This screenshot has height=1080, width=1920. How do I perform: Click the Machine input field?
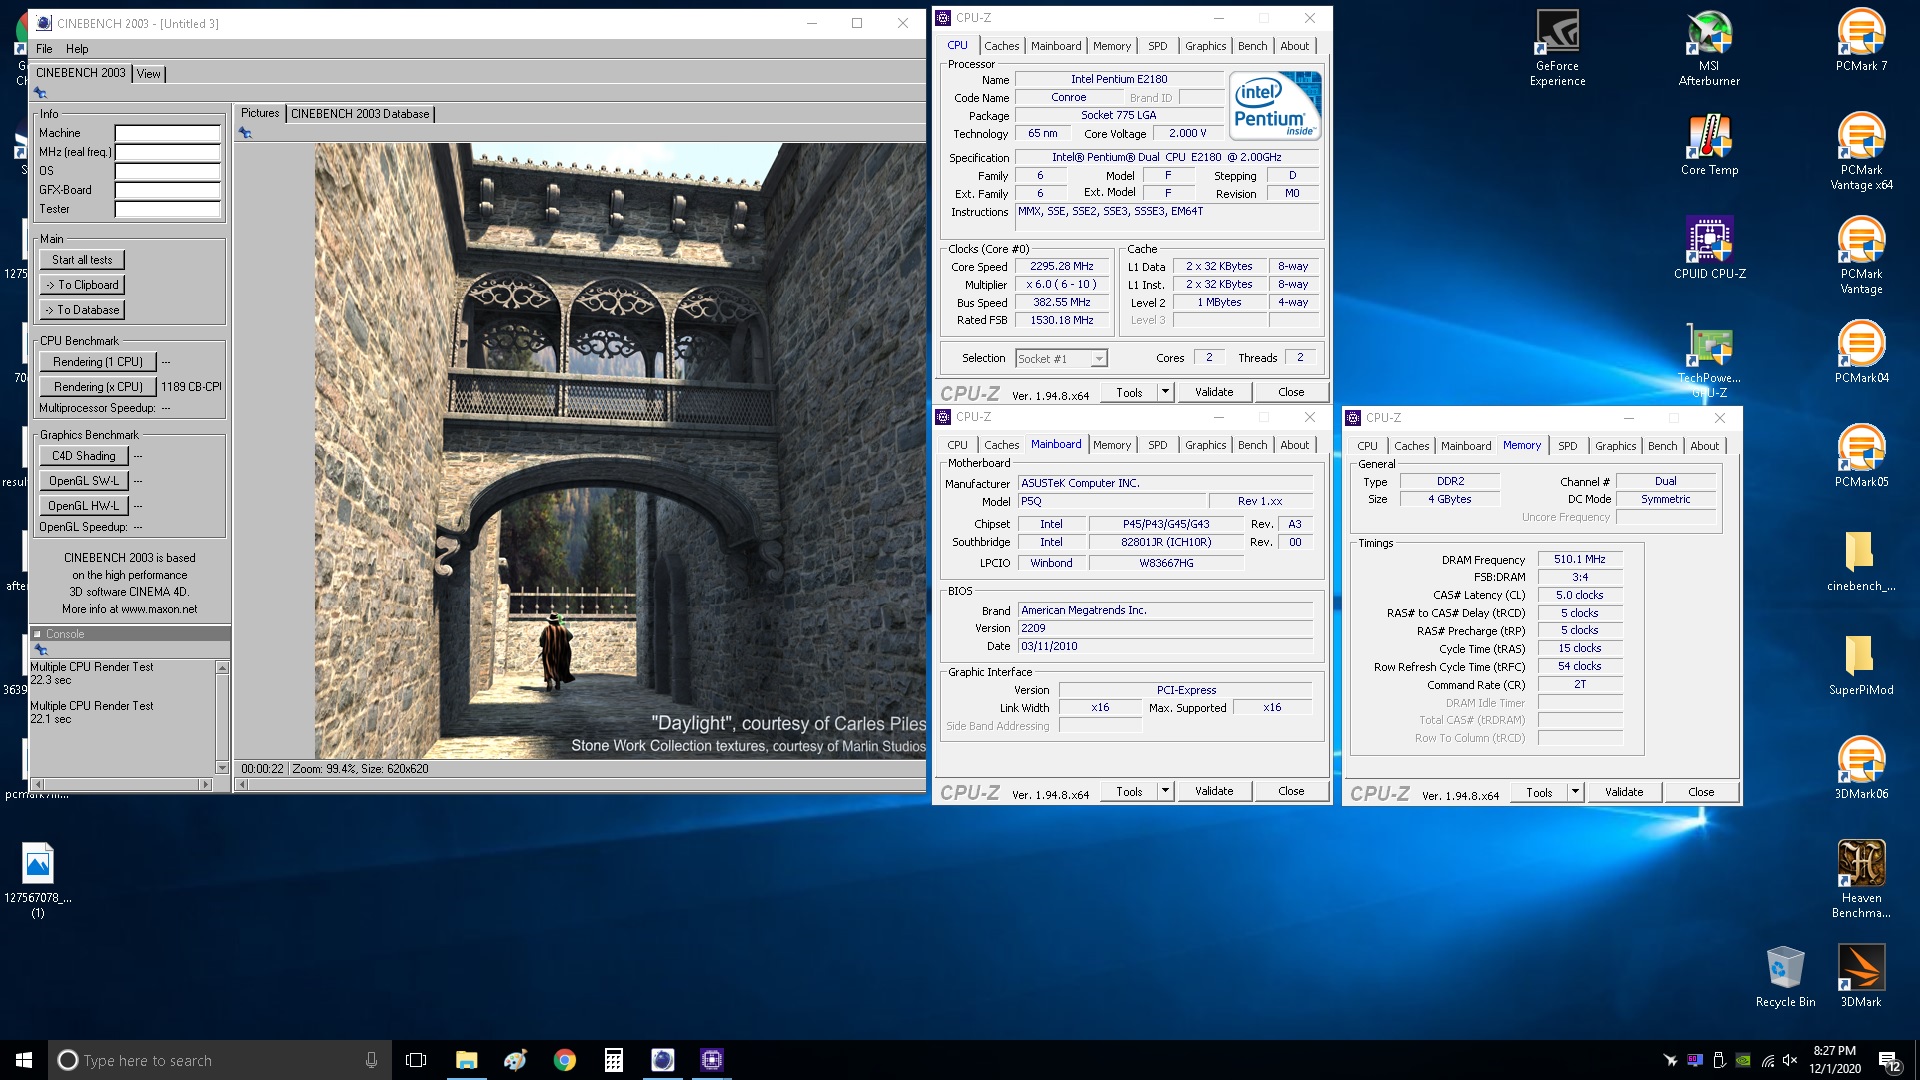coord(167,133)
